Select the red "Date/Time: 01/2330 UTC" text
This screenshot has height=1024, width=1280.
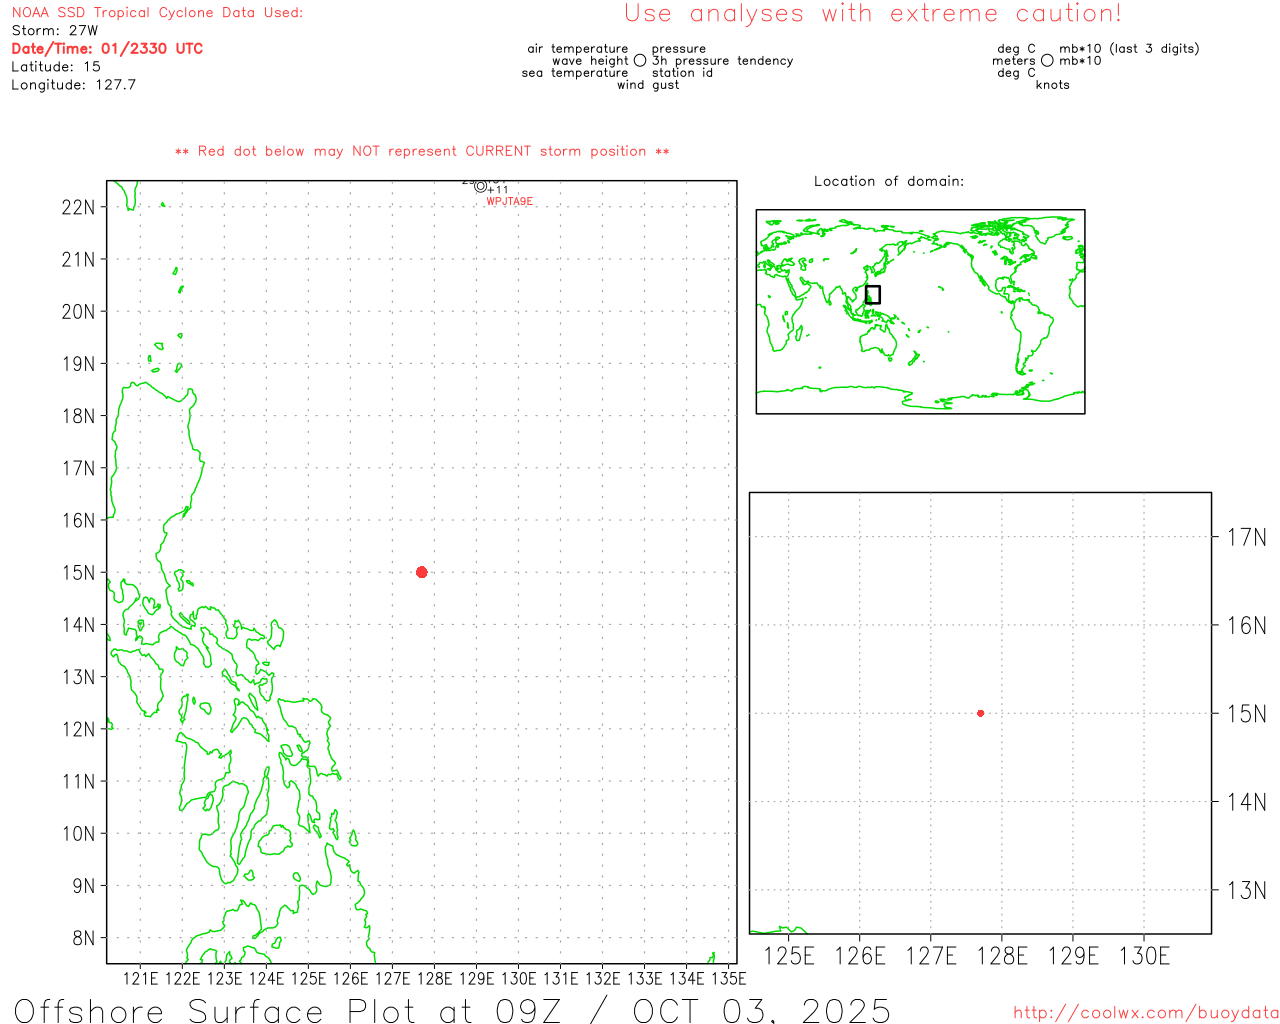107,49
